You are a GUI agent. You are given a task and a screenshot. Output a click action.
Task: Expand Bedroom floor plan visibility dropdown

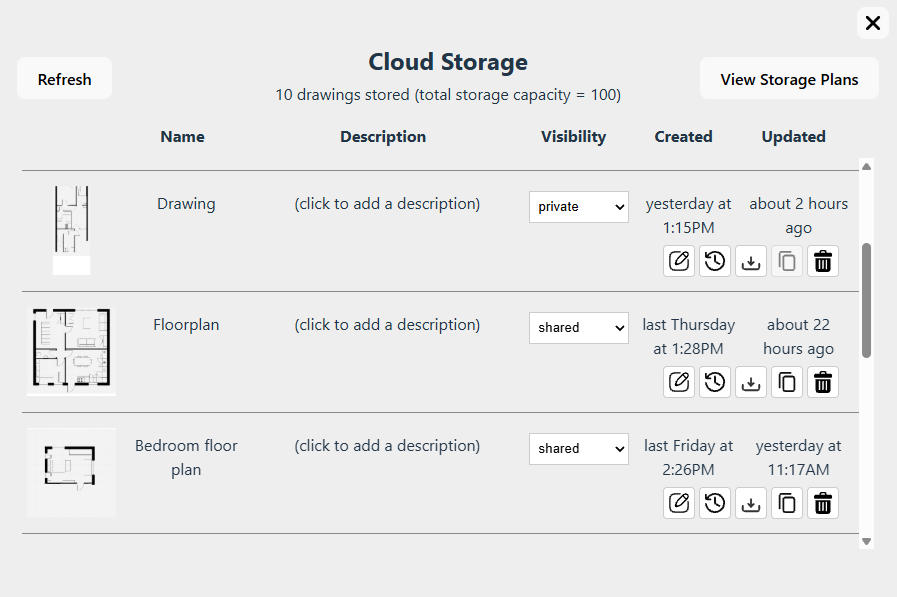(x=578, y=449)
